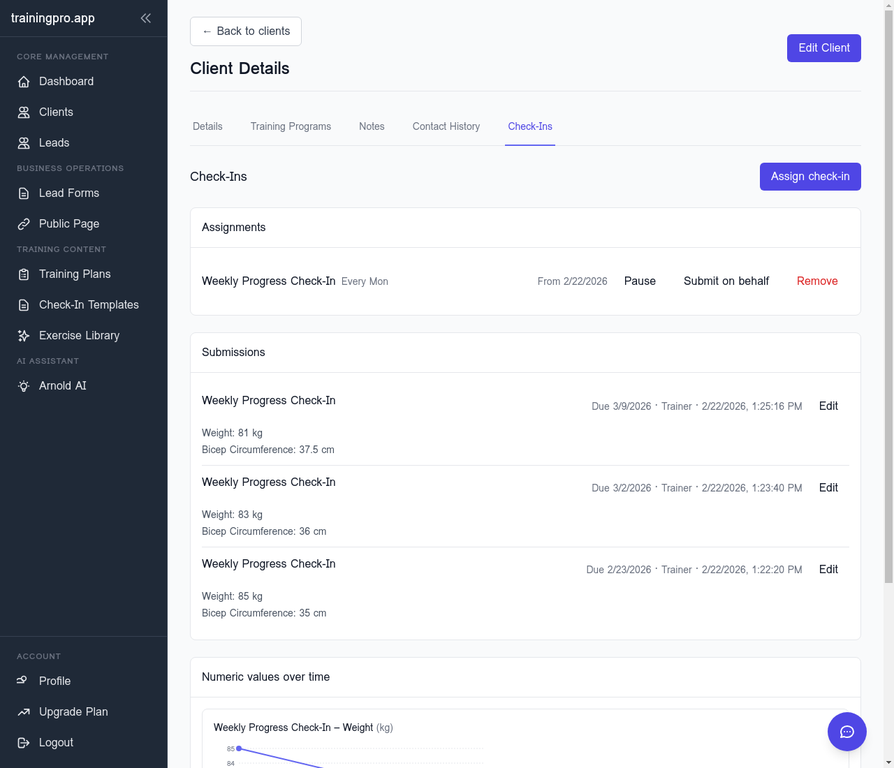
Task: Edit the submission due 3/9/2026
Action: tap(828, 406)
